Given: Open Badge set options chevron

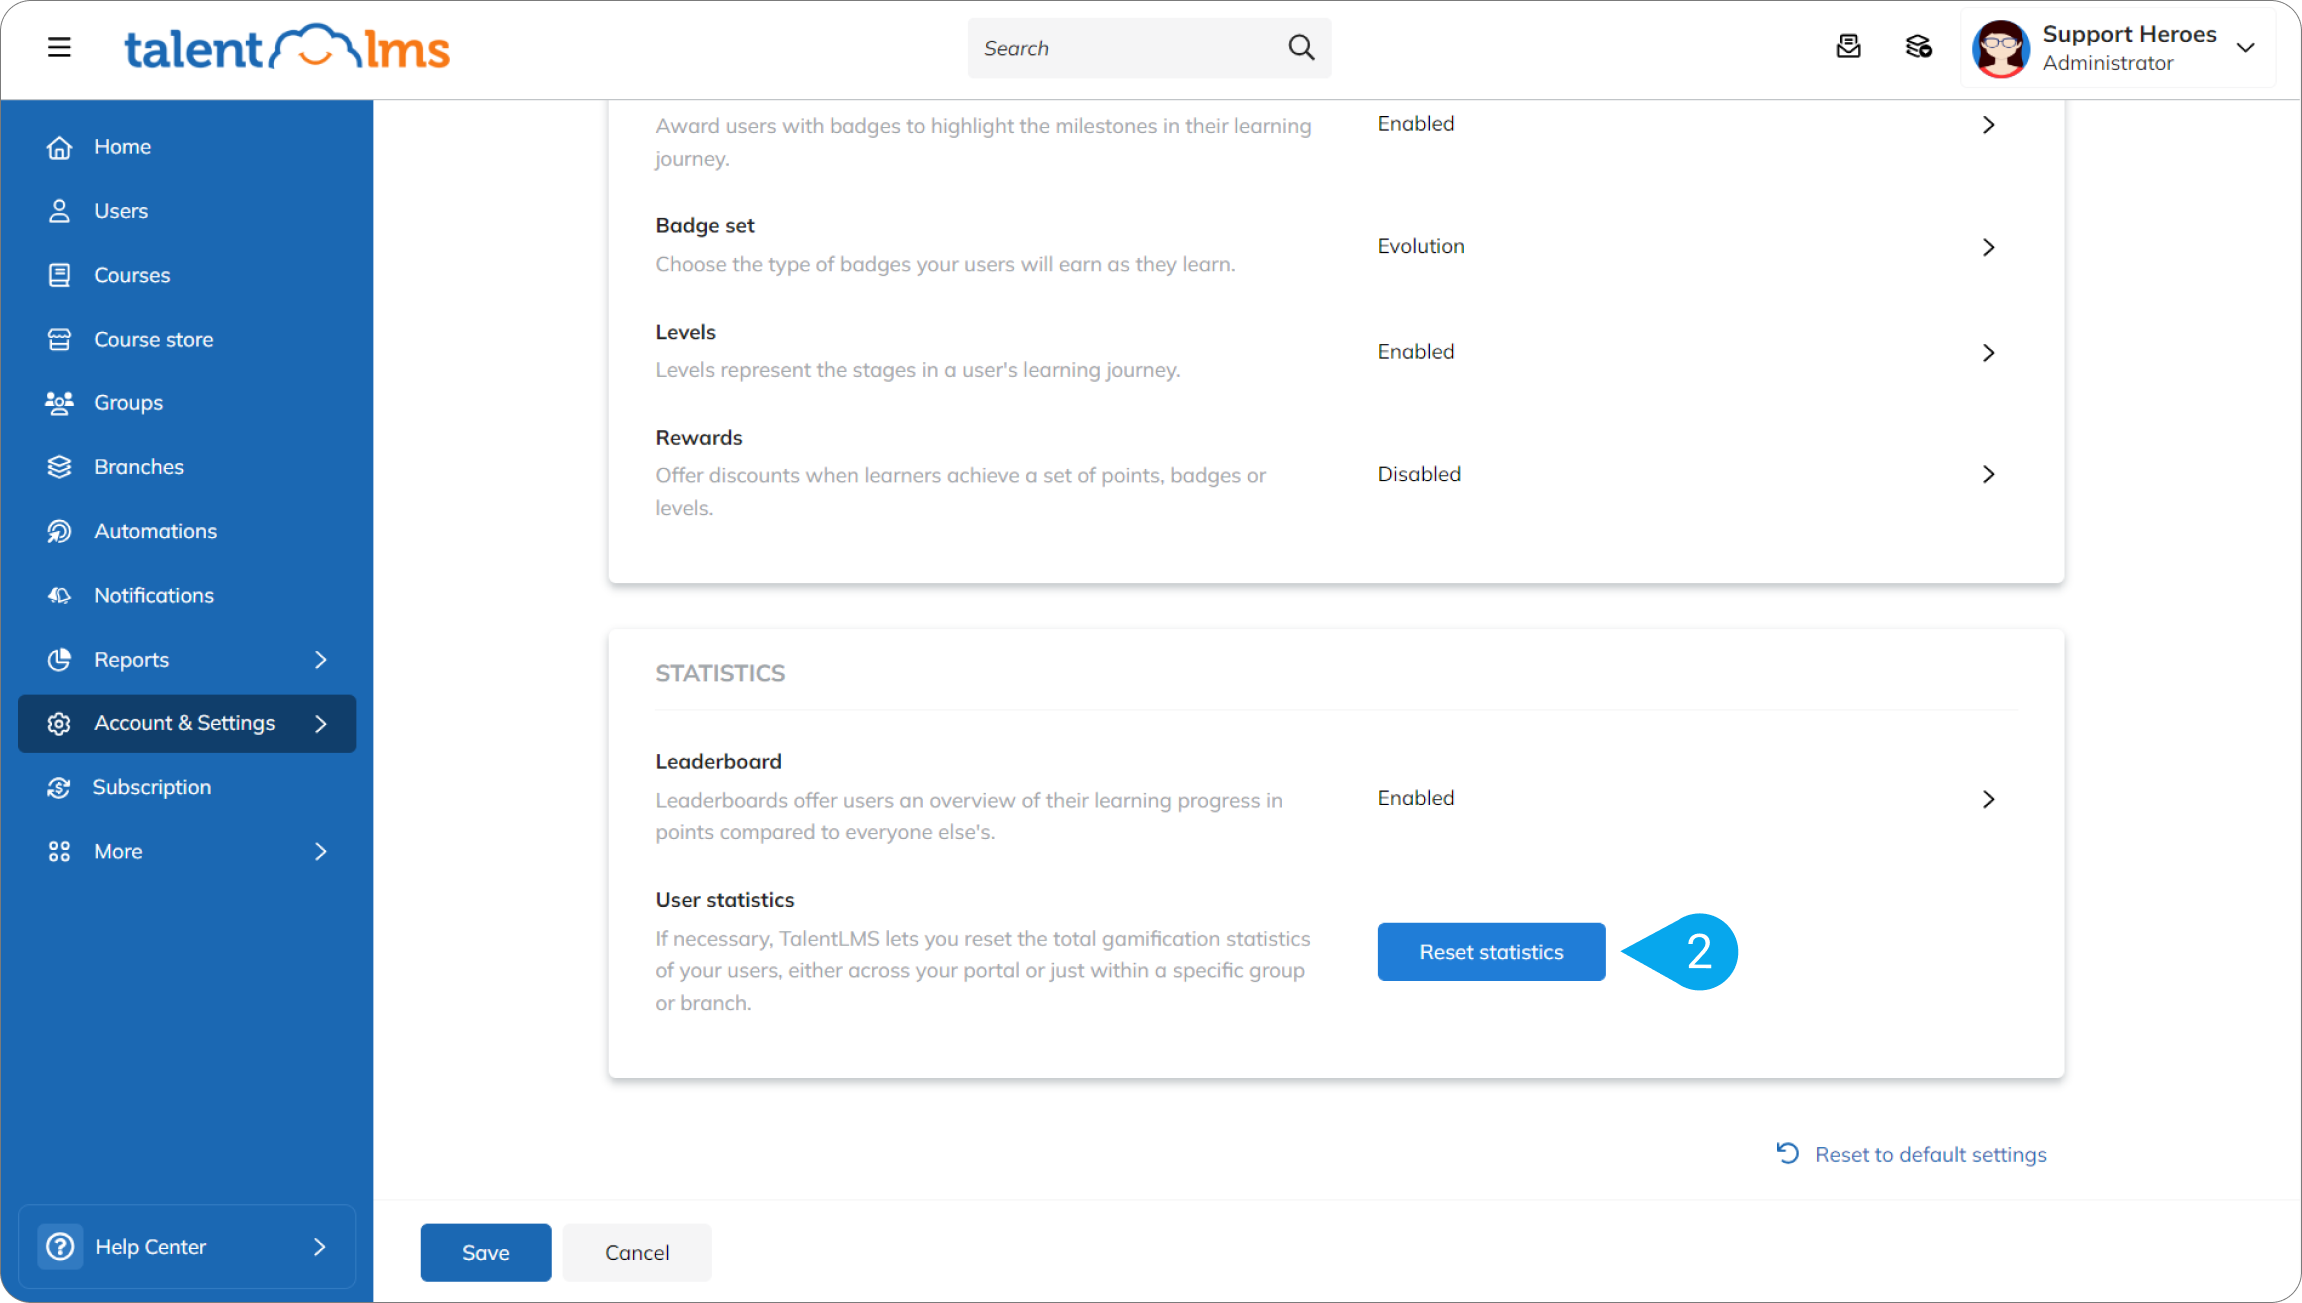Looking at the screenshot, I should coord(1988,247).
